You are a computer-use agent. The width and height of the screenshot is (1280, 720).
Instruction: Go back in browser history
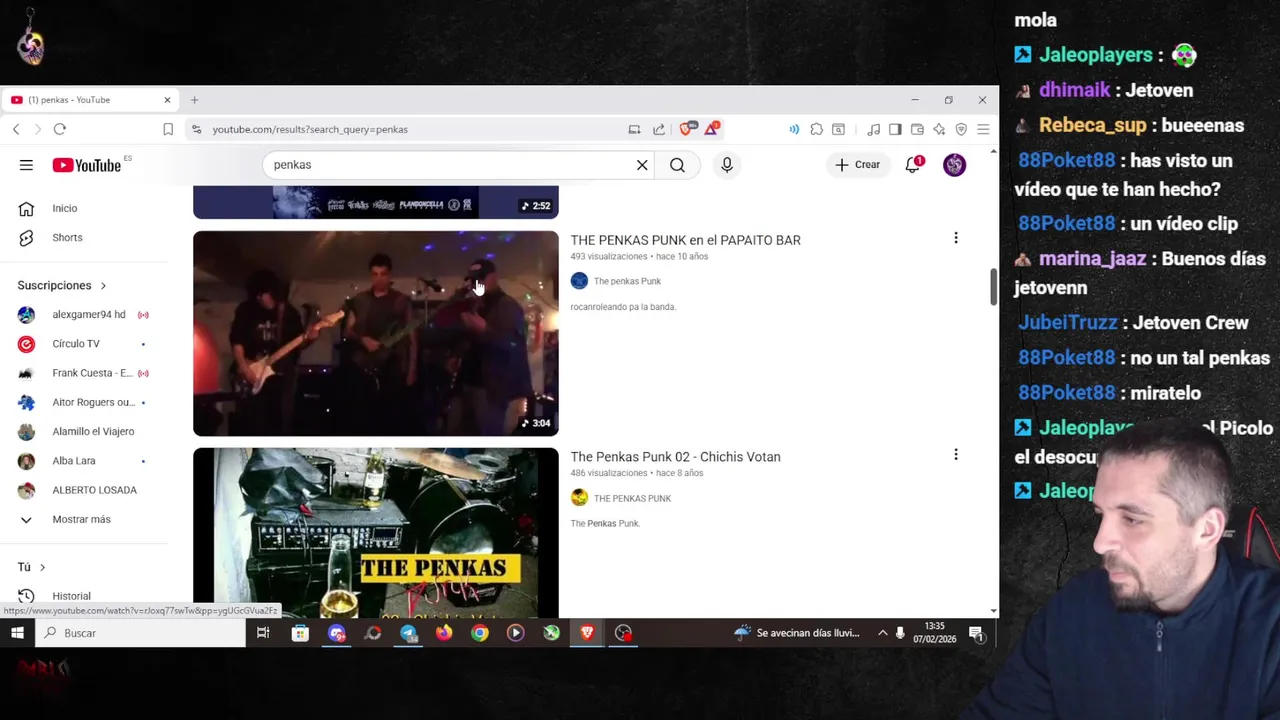coord(16,129)
